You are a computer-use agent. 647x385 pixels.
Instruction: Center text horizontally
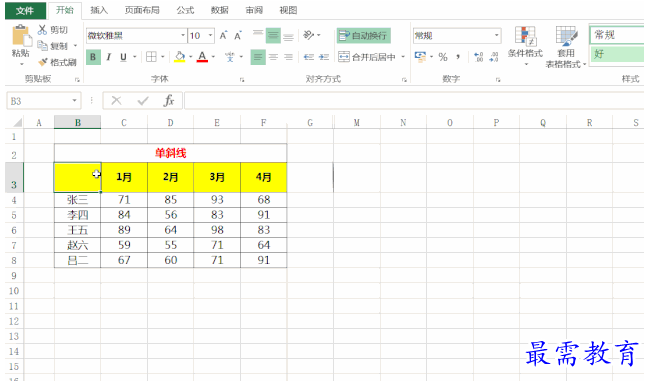(x=273, y=57)
